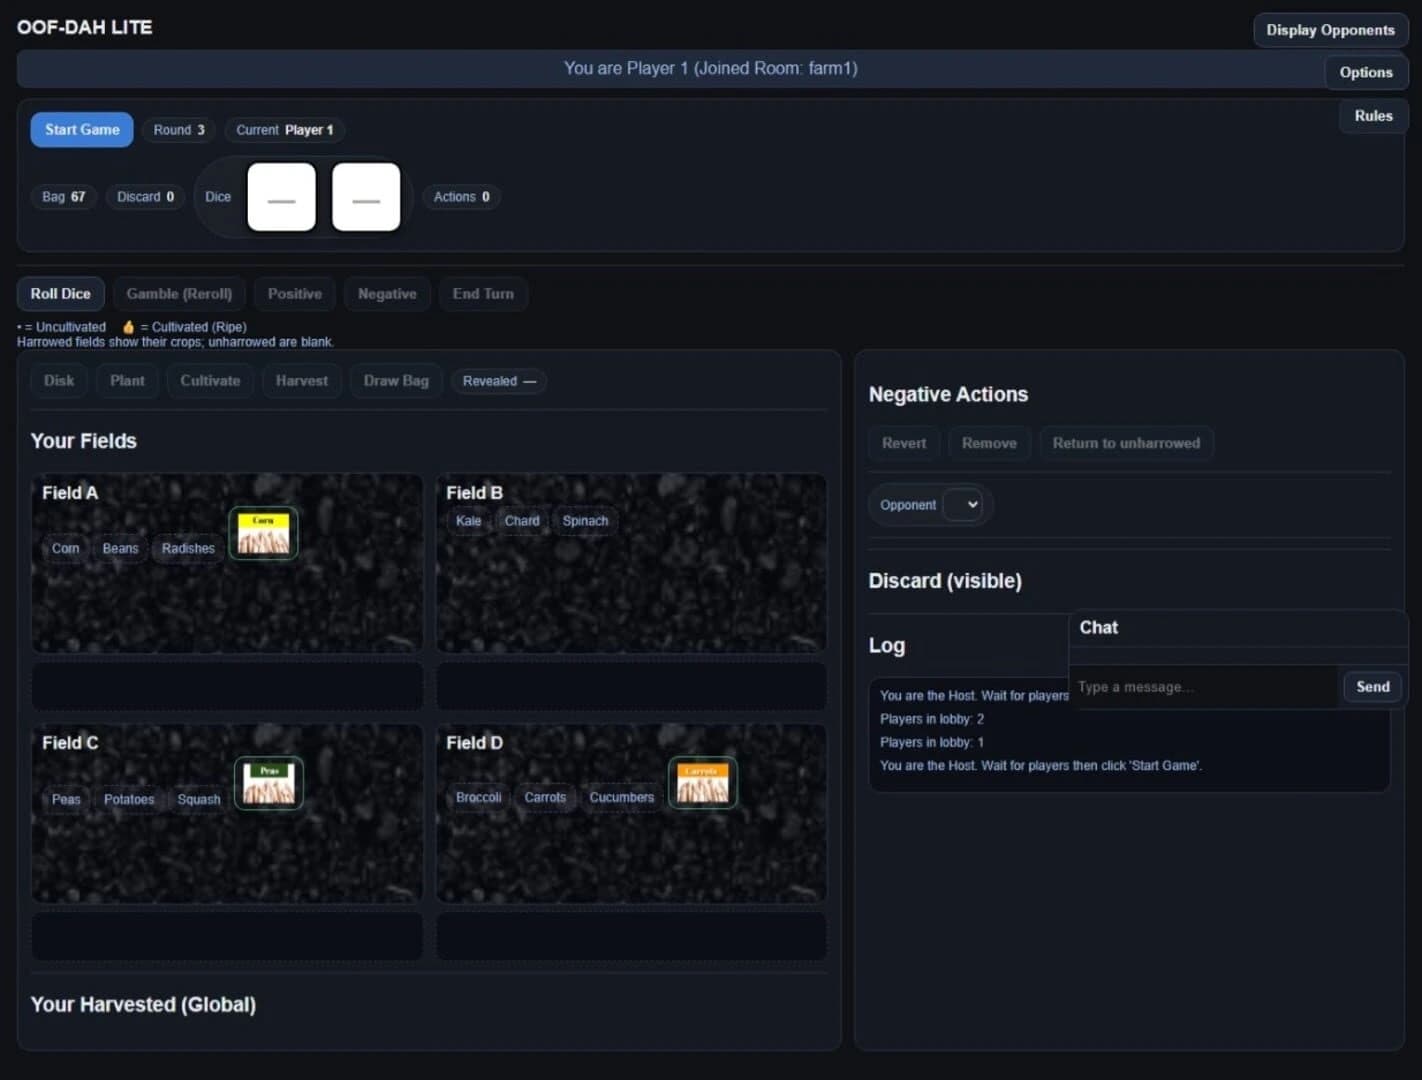This screenshot has width=1422, height=1080.
Task: Choose the Draw Bag action
Action: [396, 381]
